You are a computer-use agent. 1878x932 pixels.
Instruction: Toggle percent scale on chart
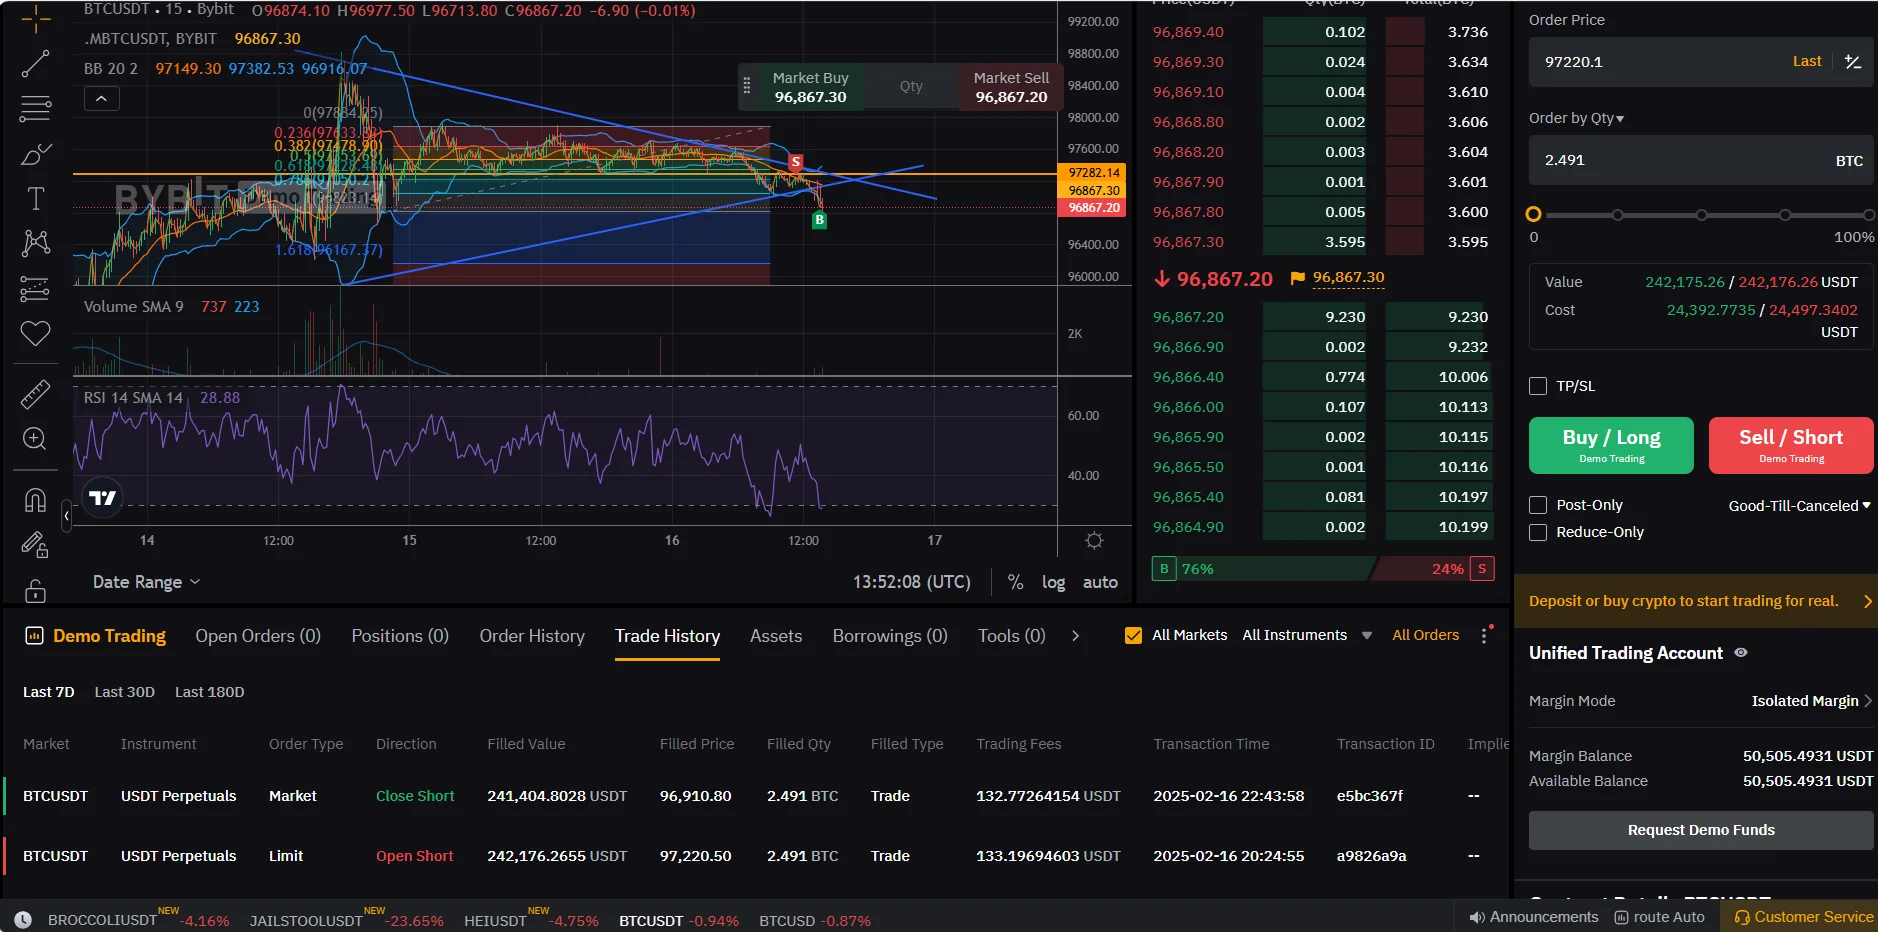coord(1015,582)
